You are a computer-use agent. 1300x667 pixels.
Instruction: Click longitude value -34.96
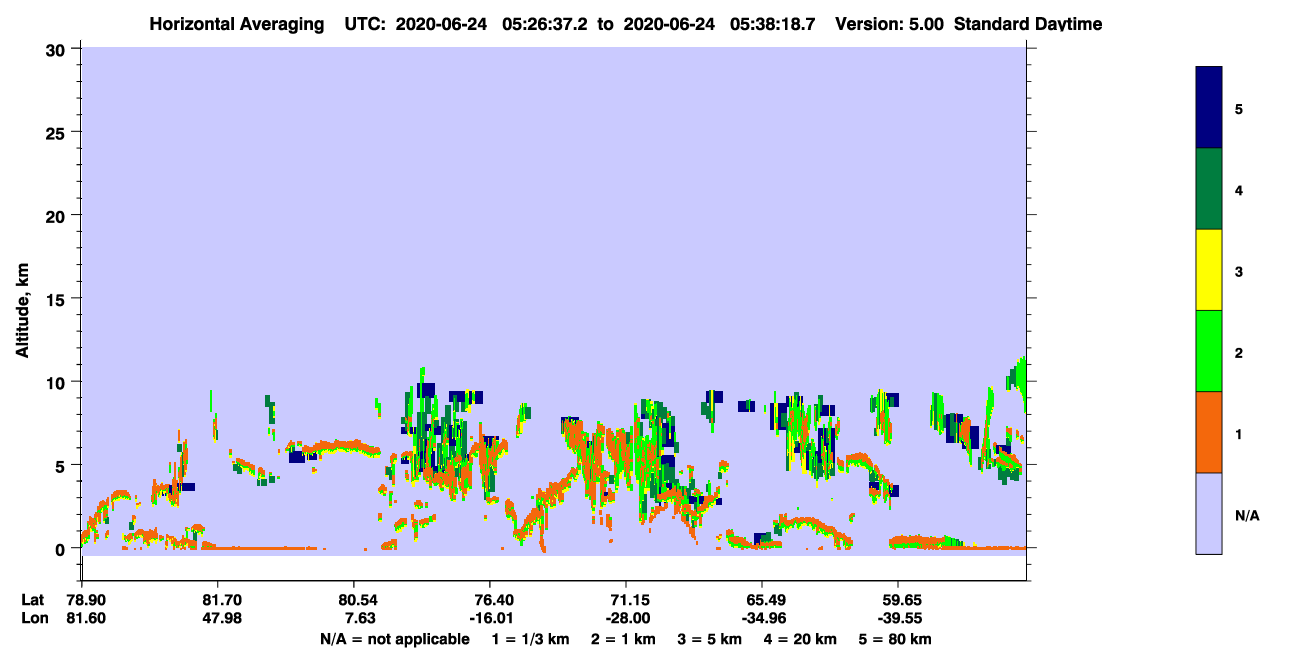pos(762,618)
